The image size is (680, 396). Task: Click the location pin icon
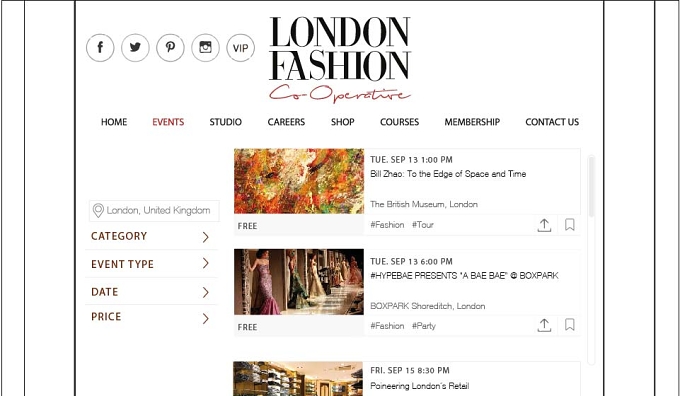coord(98,211)
